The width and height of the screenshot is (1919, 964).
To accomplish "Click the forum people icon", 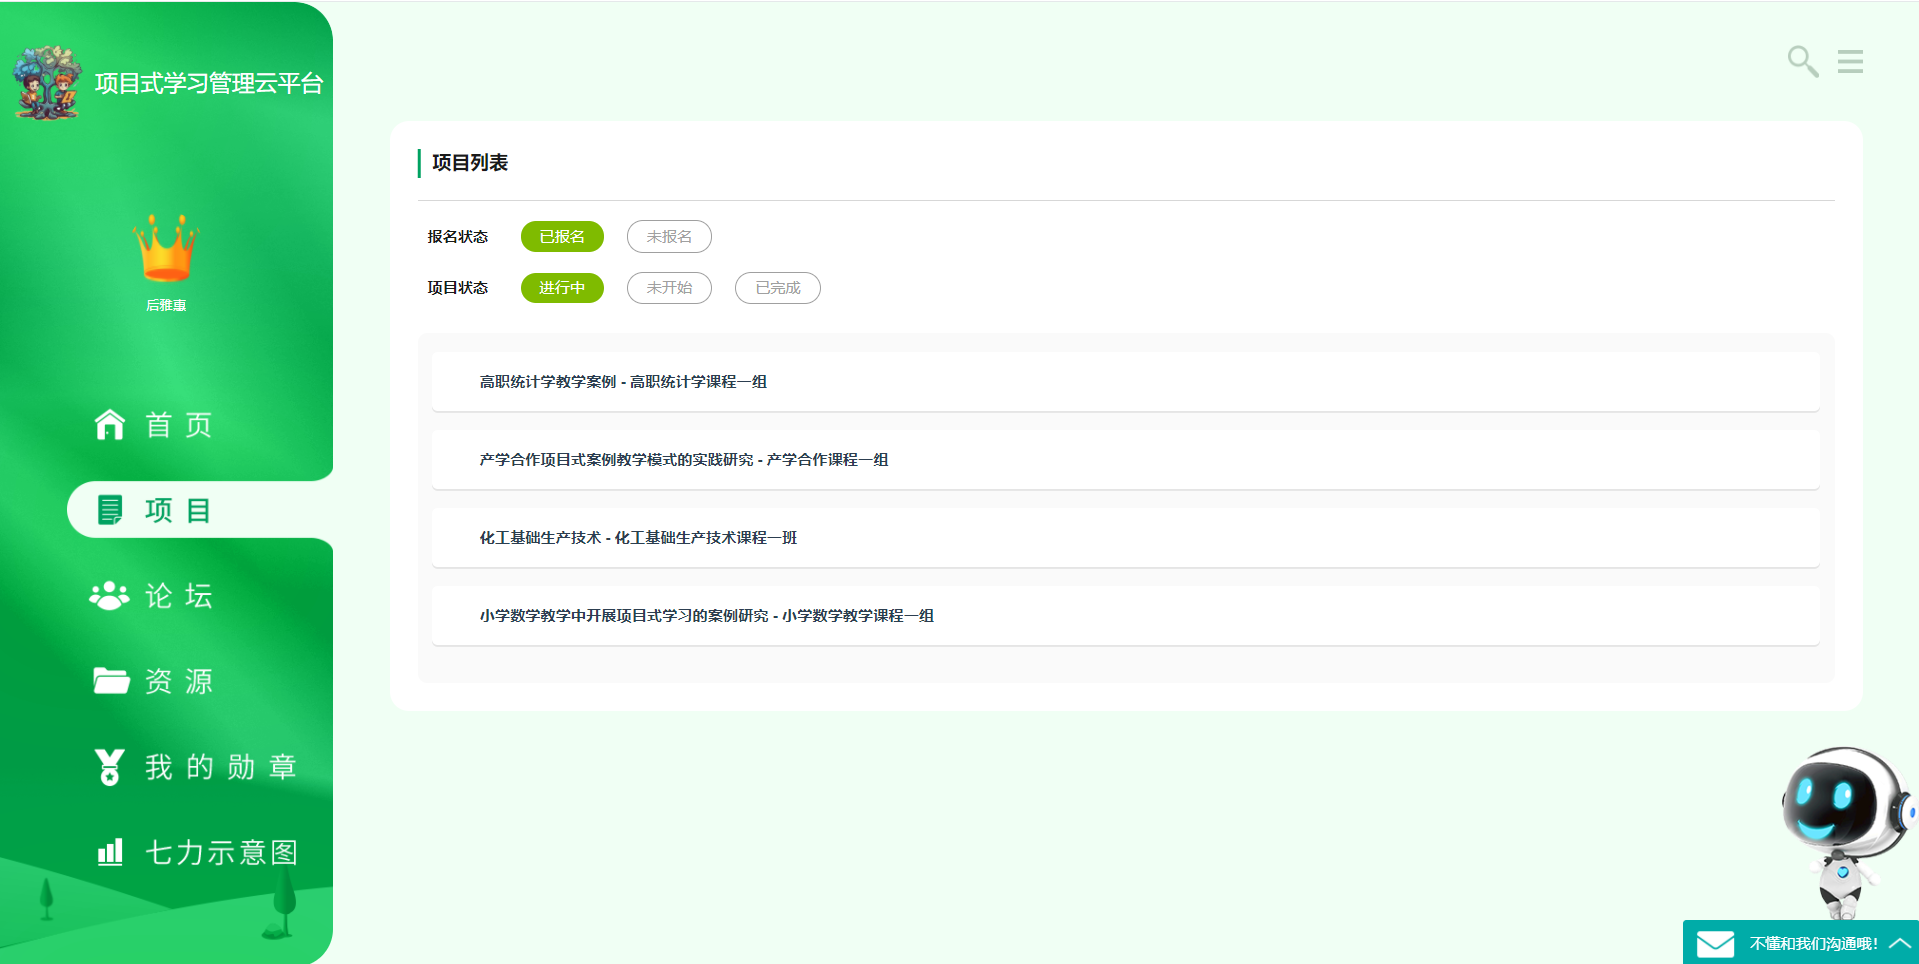I will pyautogui.click(x=109, y=596).
